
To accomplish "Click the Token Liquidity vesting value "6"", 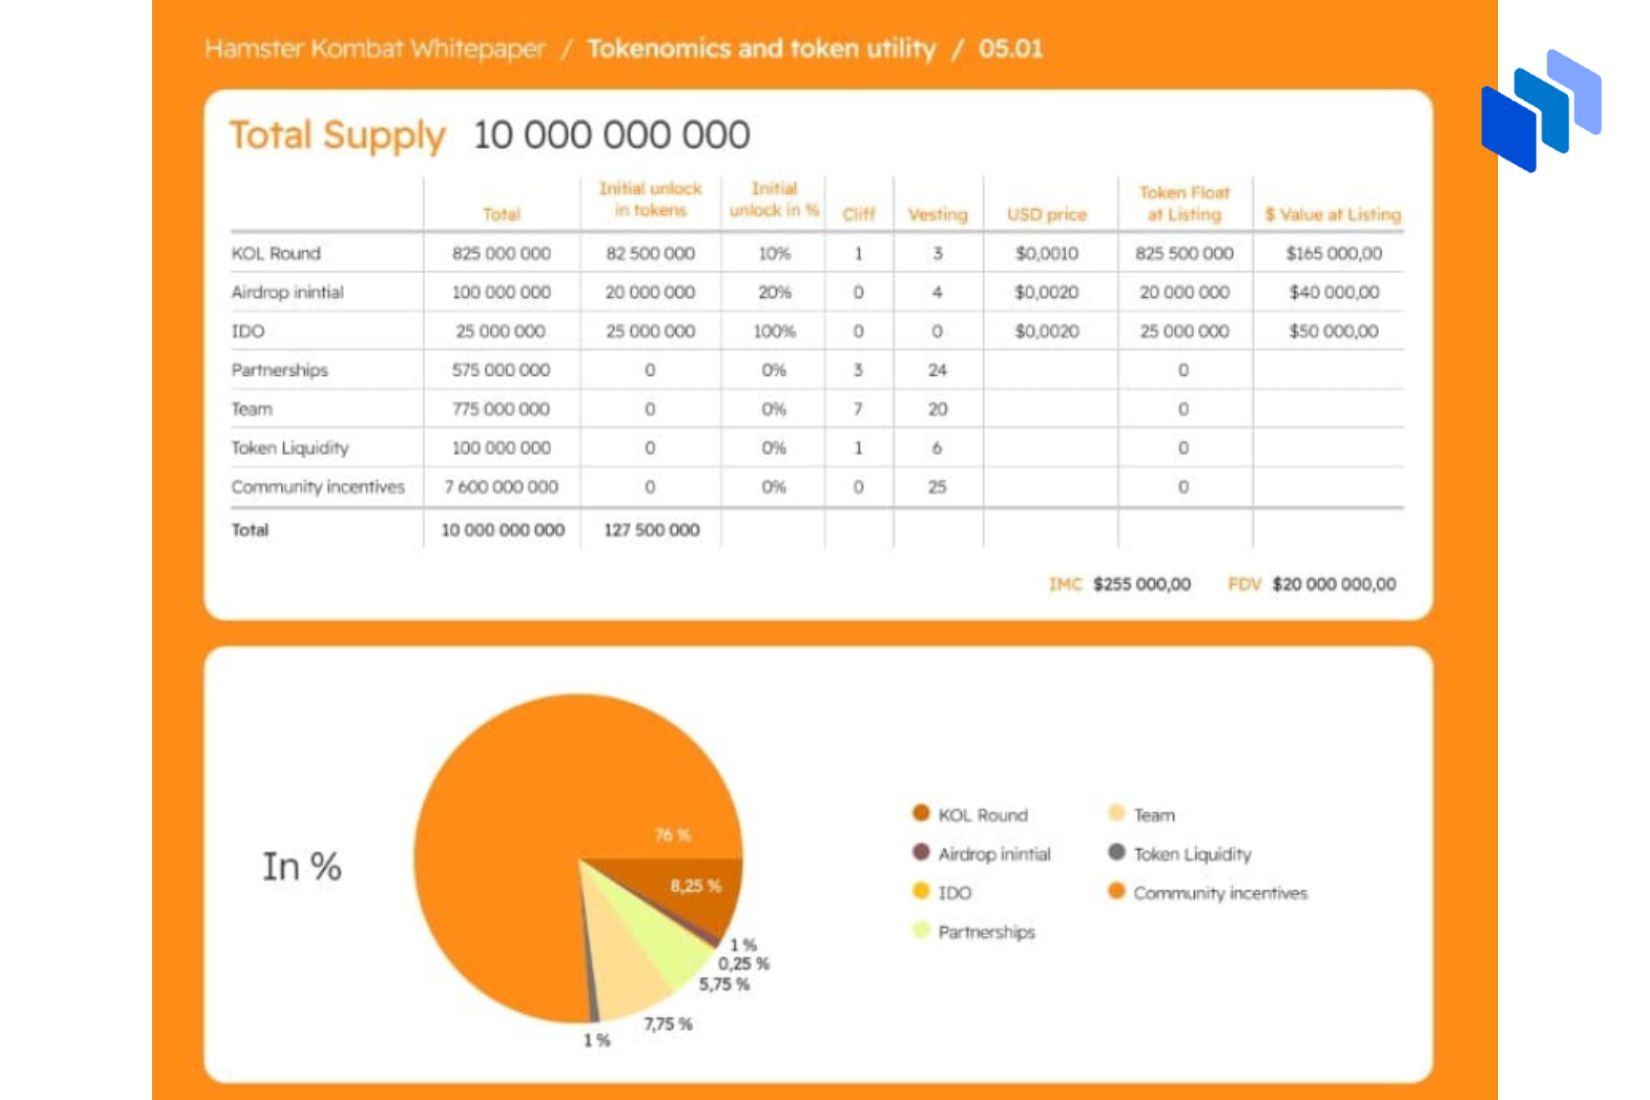I will pyautogui.click(x=937, y=448).
